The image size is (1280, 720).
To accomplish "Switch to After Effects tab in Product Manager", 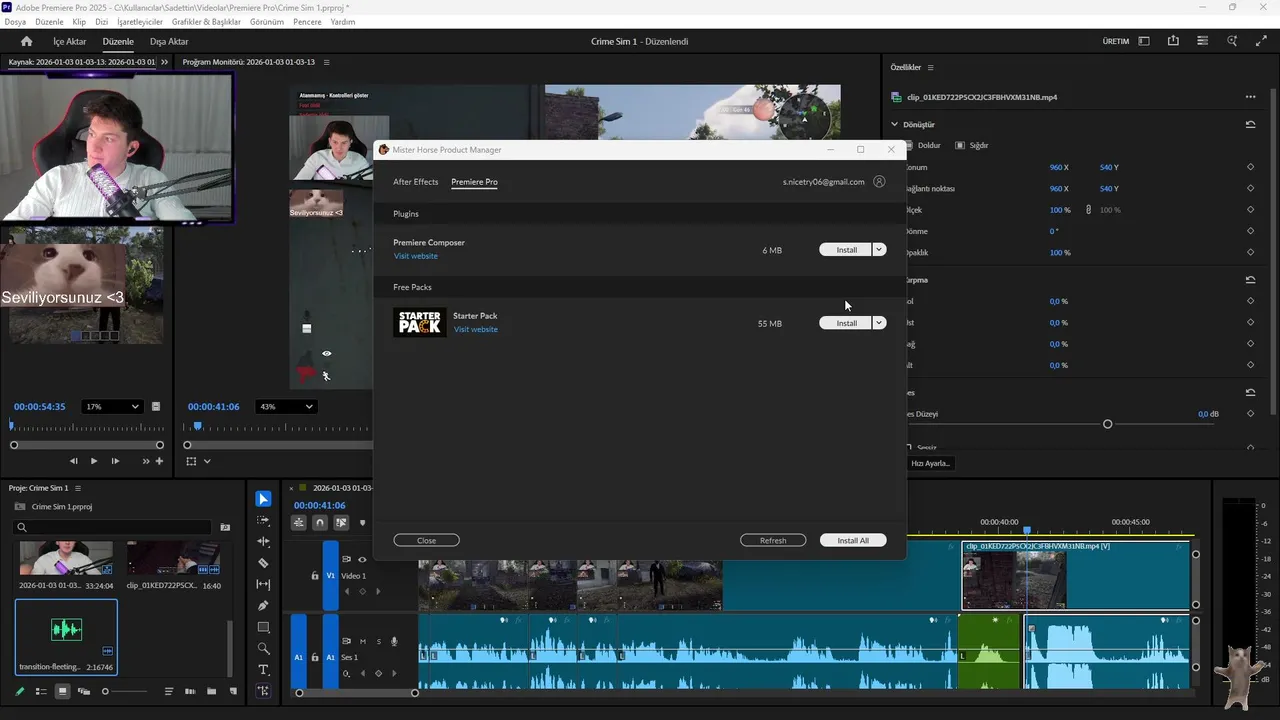I will pyautogui.click(x=416, y=182).
